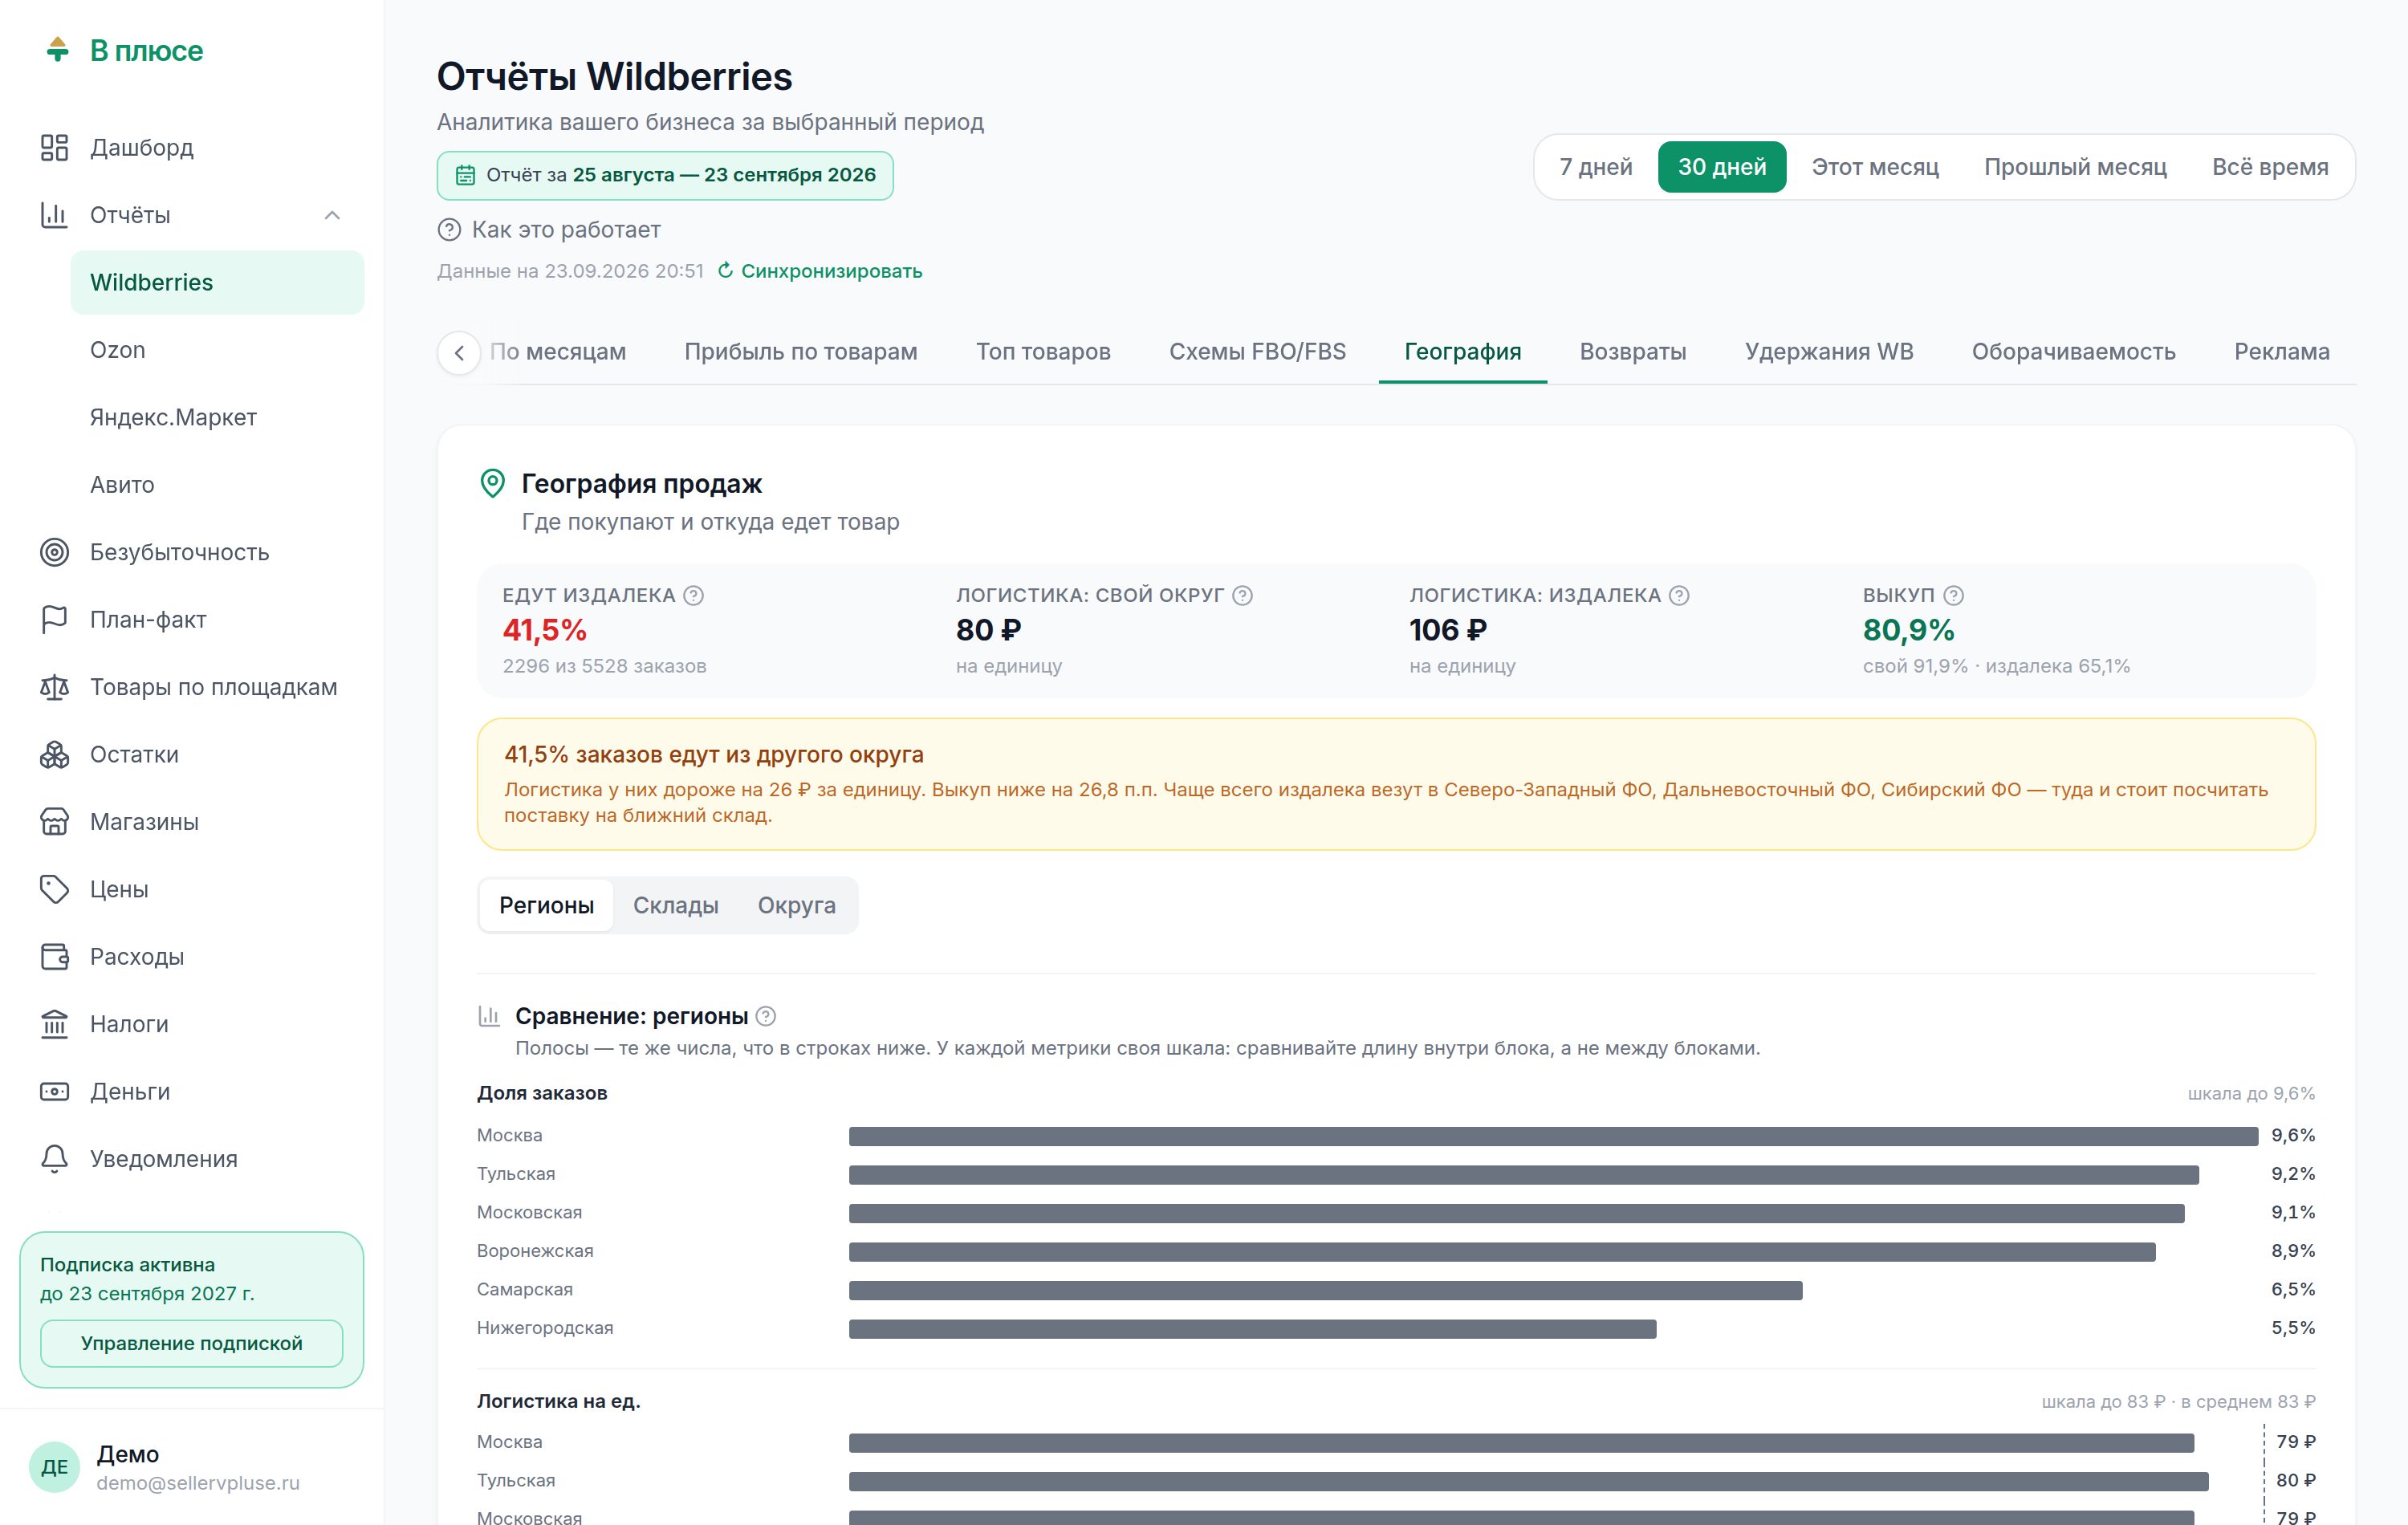
Task: Click the Тульская 80 ₽ logistics bar
Action: pyautogui.click(x=1528, y=1481)
